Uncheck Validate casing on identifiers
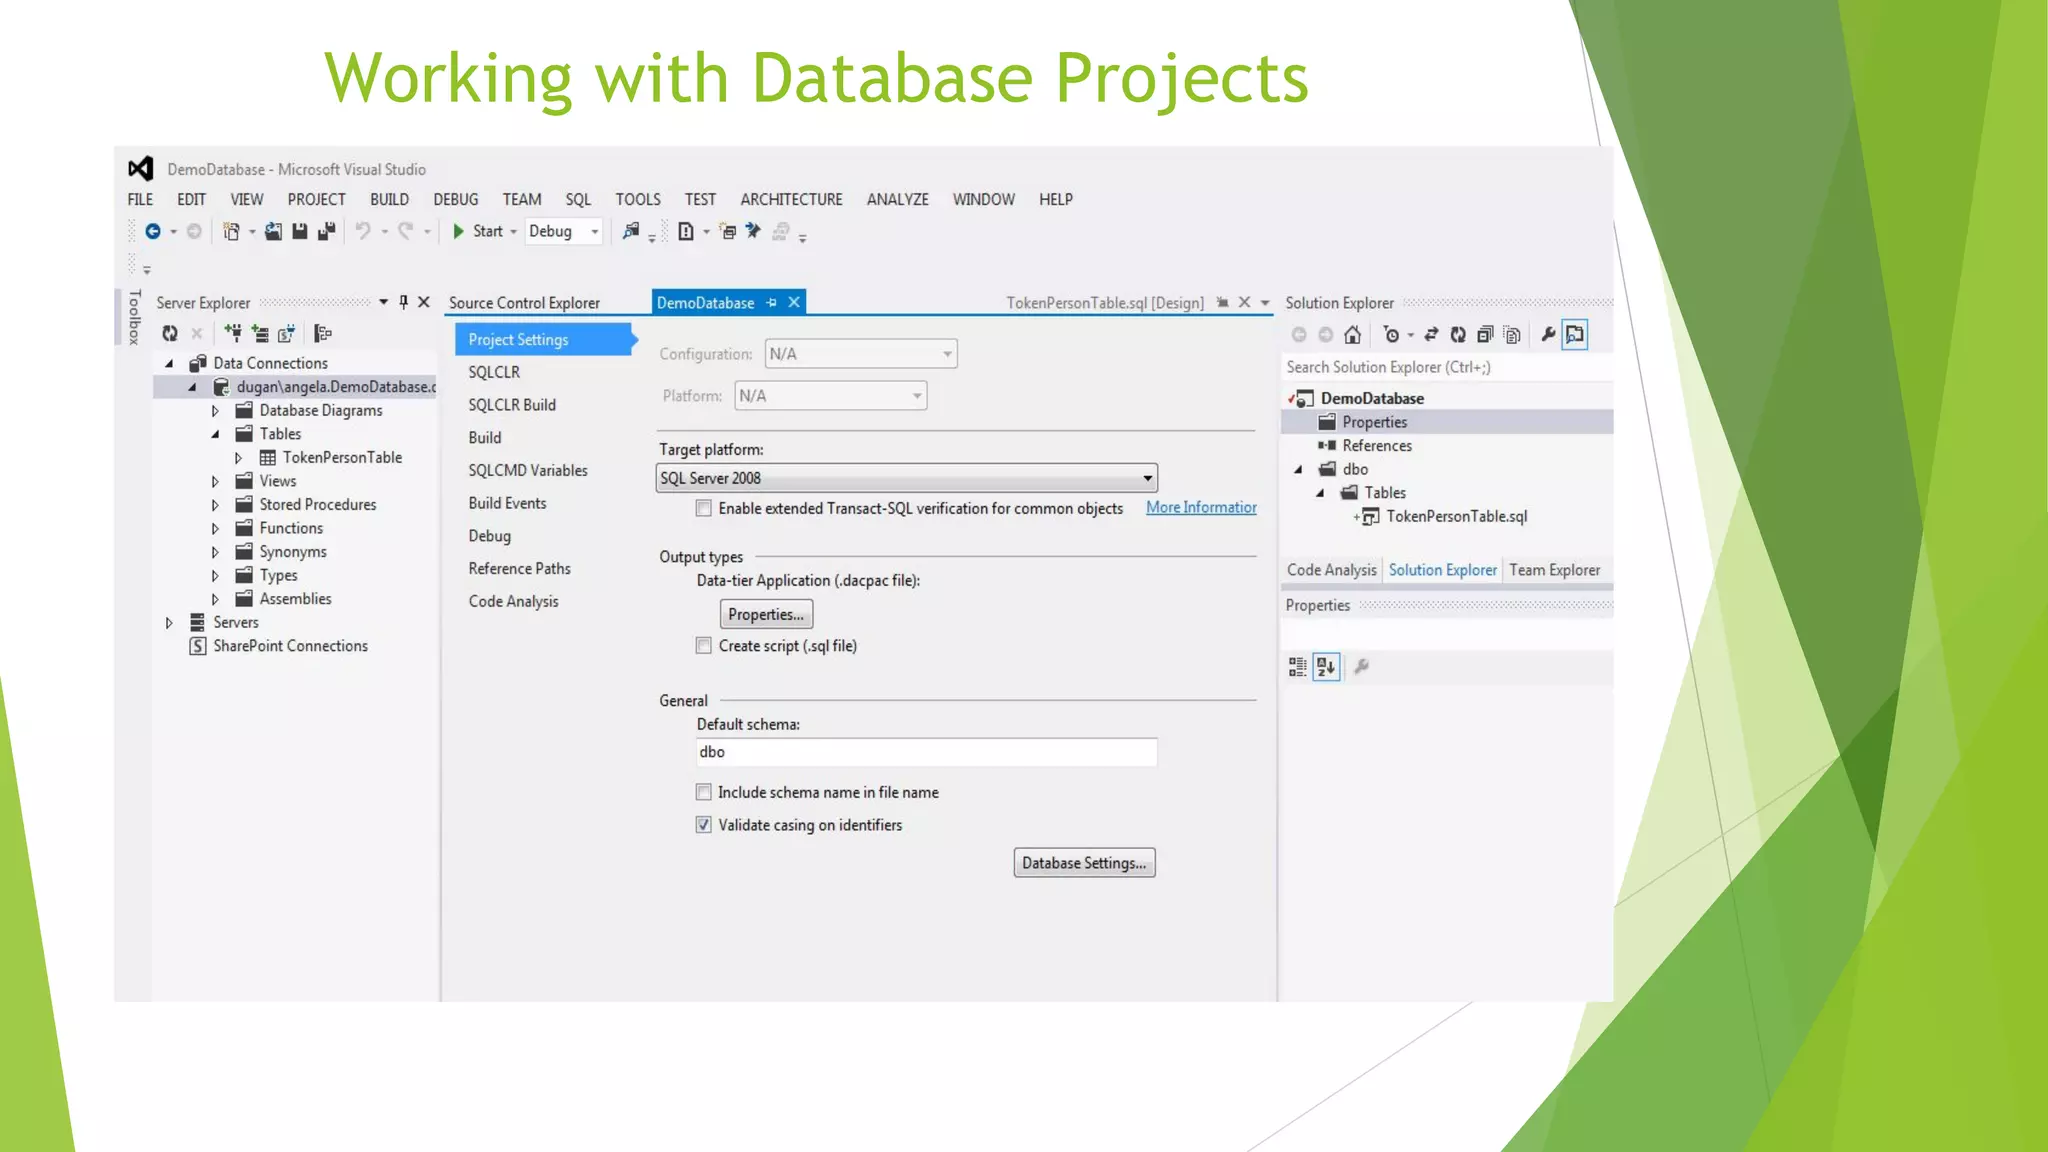 point(704,825)
